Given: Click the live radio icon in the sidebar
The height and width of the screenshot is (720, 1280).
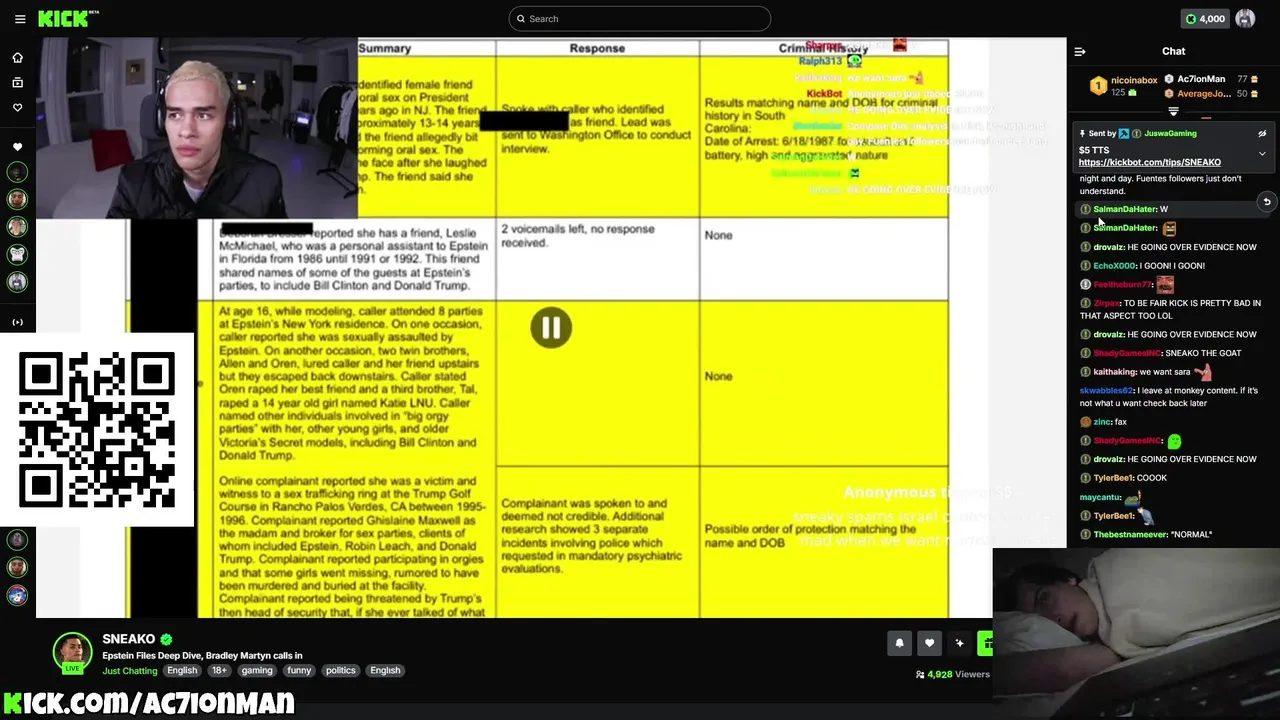Looking at the screenshot, I should (x=17, y=322).
